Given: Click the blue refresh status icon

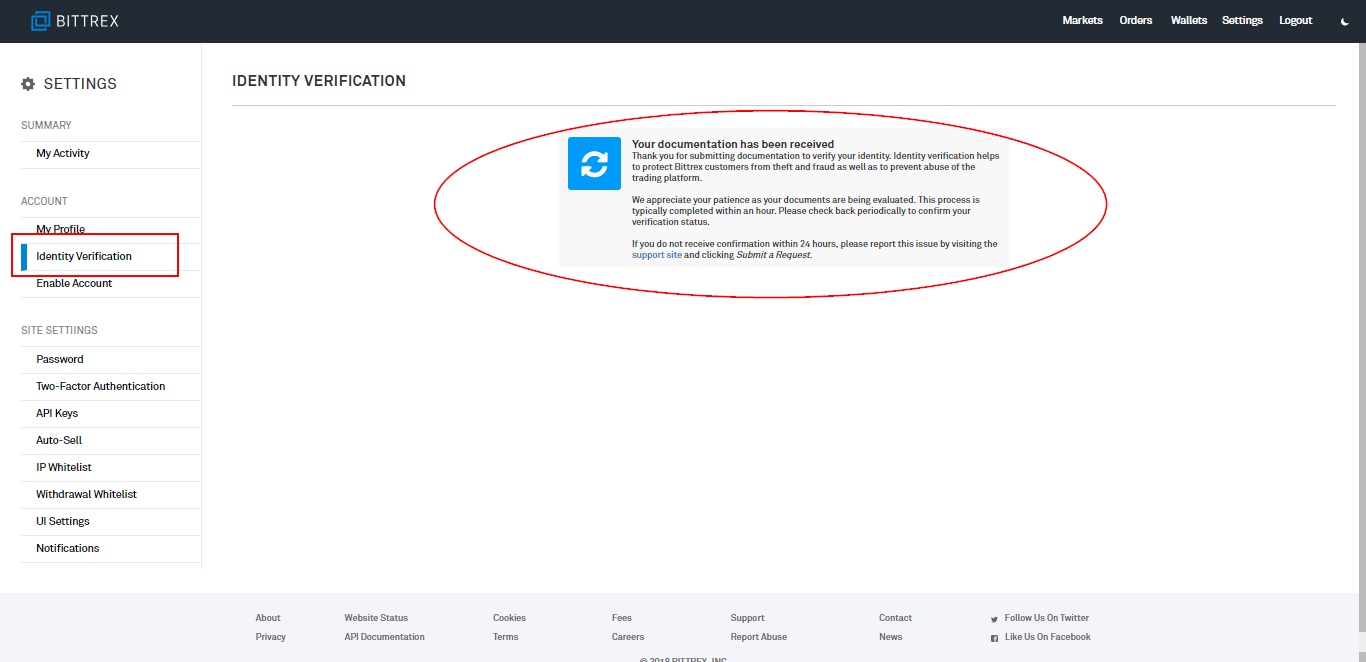Looking at the screenshot, I should 594,163.
